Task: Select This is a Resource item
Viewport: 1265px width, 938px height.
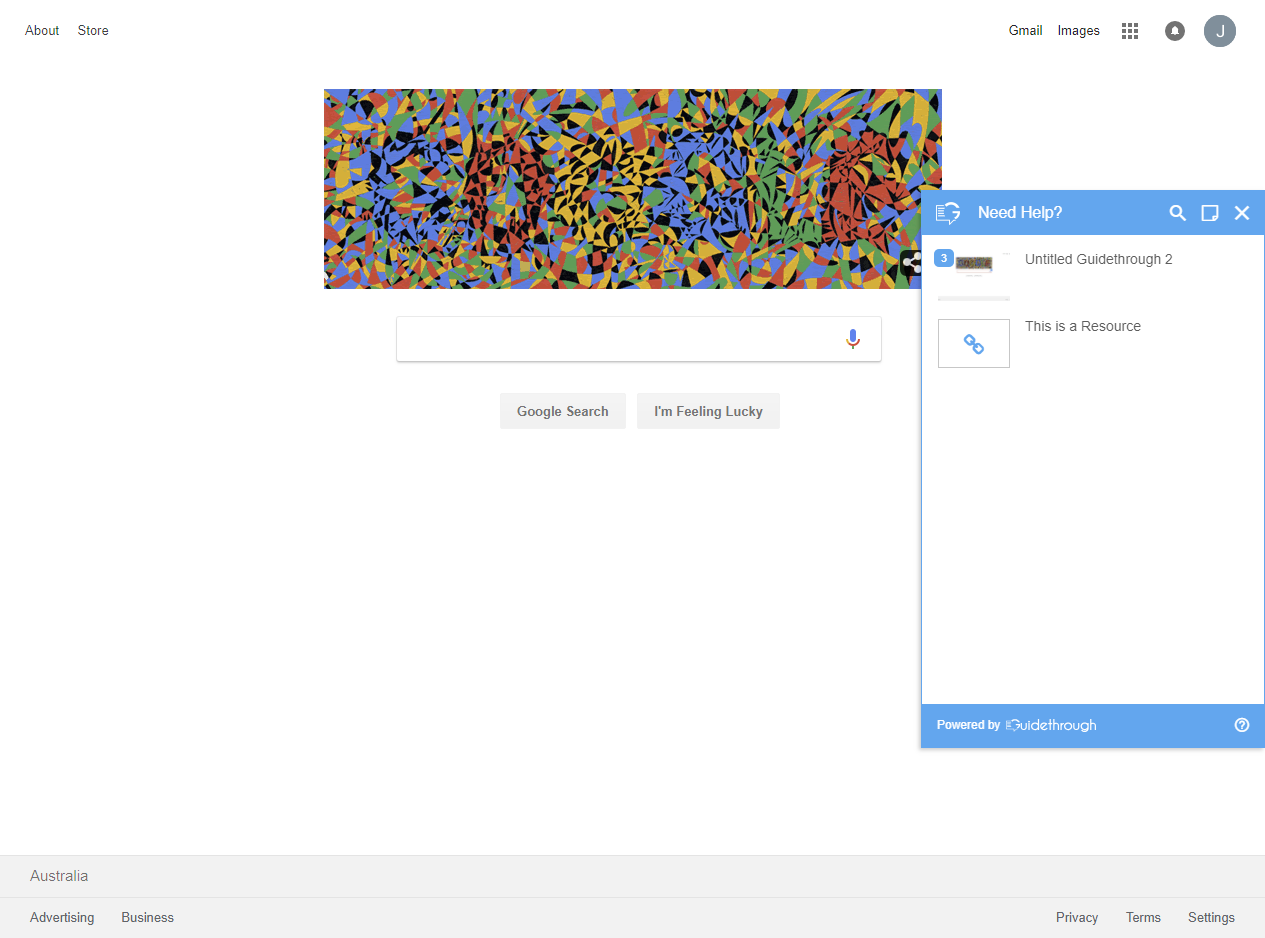Action: tap(1083, 326)
